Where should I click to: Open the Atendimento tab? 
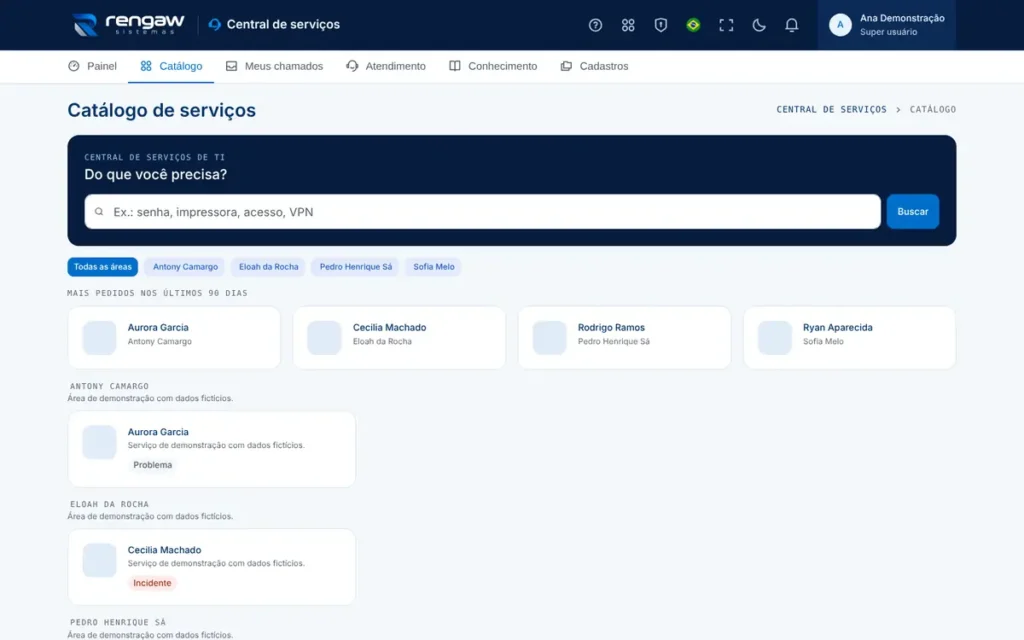386,66
